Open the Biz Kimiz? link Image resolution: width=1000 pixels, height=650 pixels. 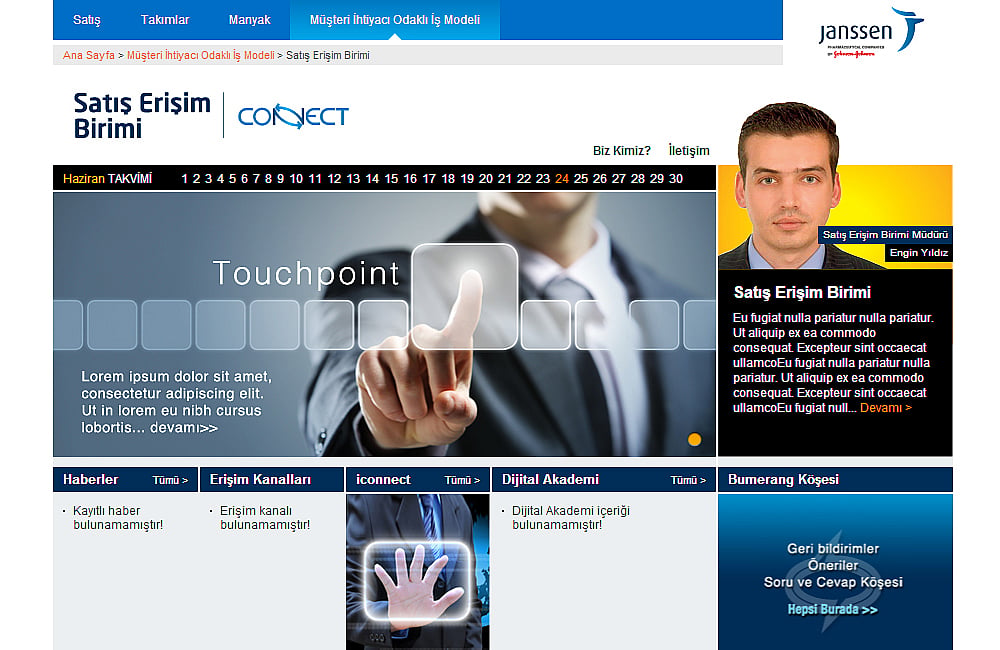(x=621, y=151)
